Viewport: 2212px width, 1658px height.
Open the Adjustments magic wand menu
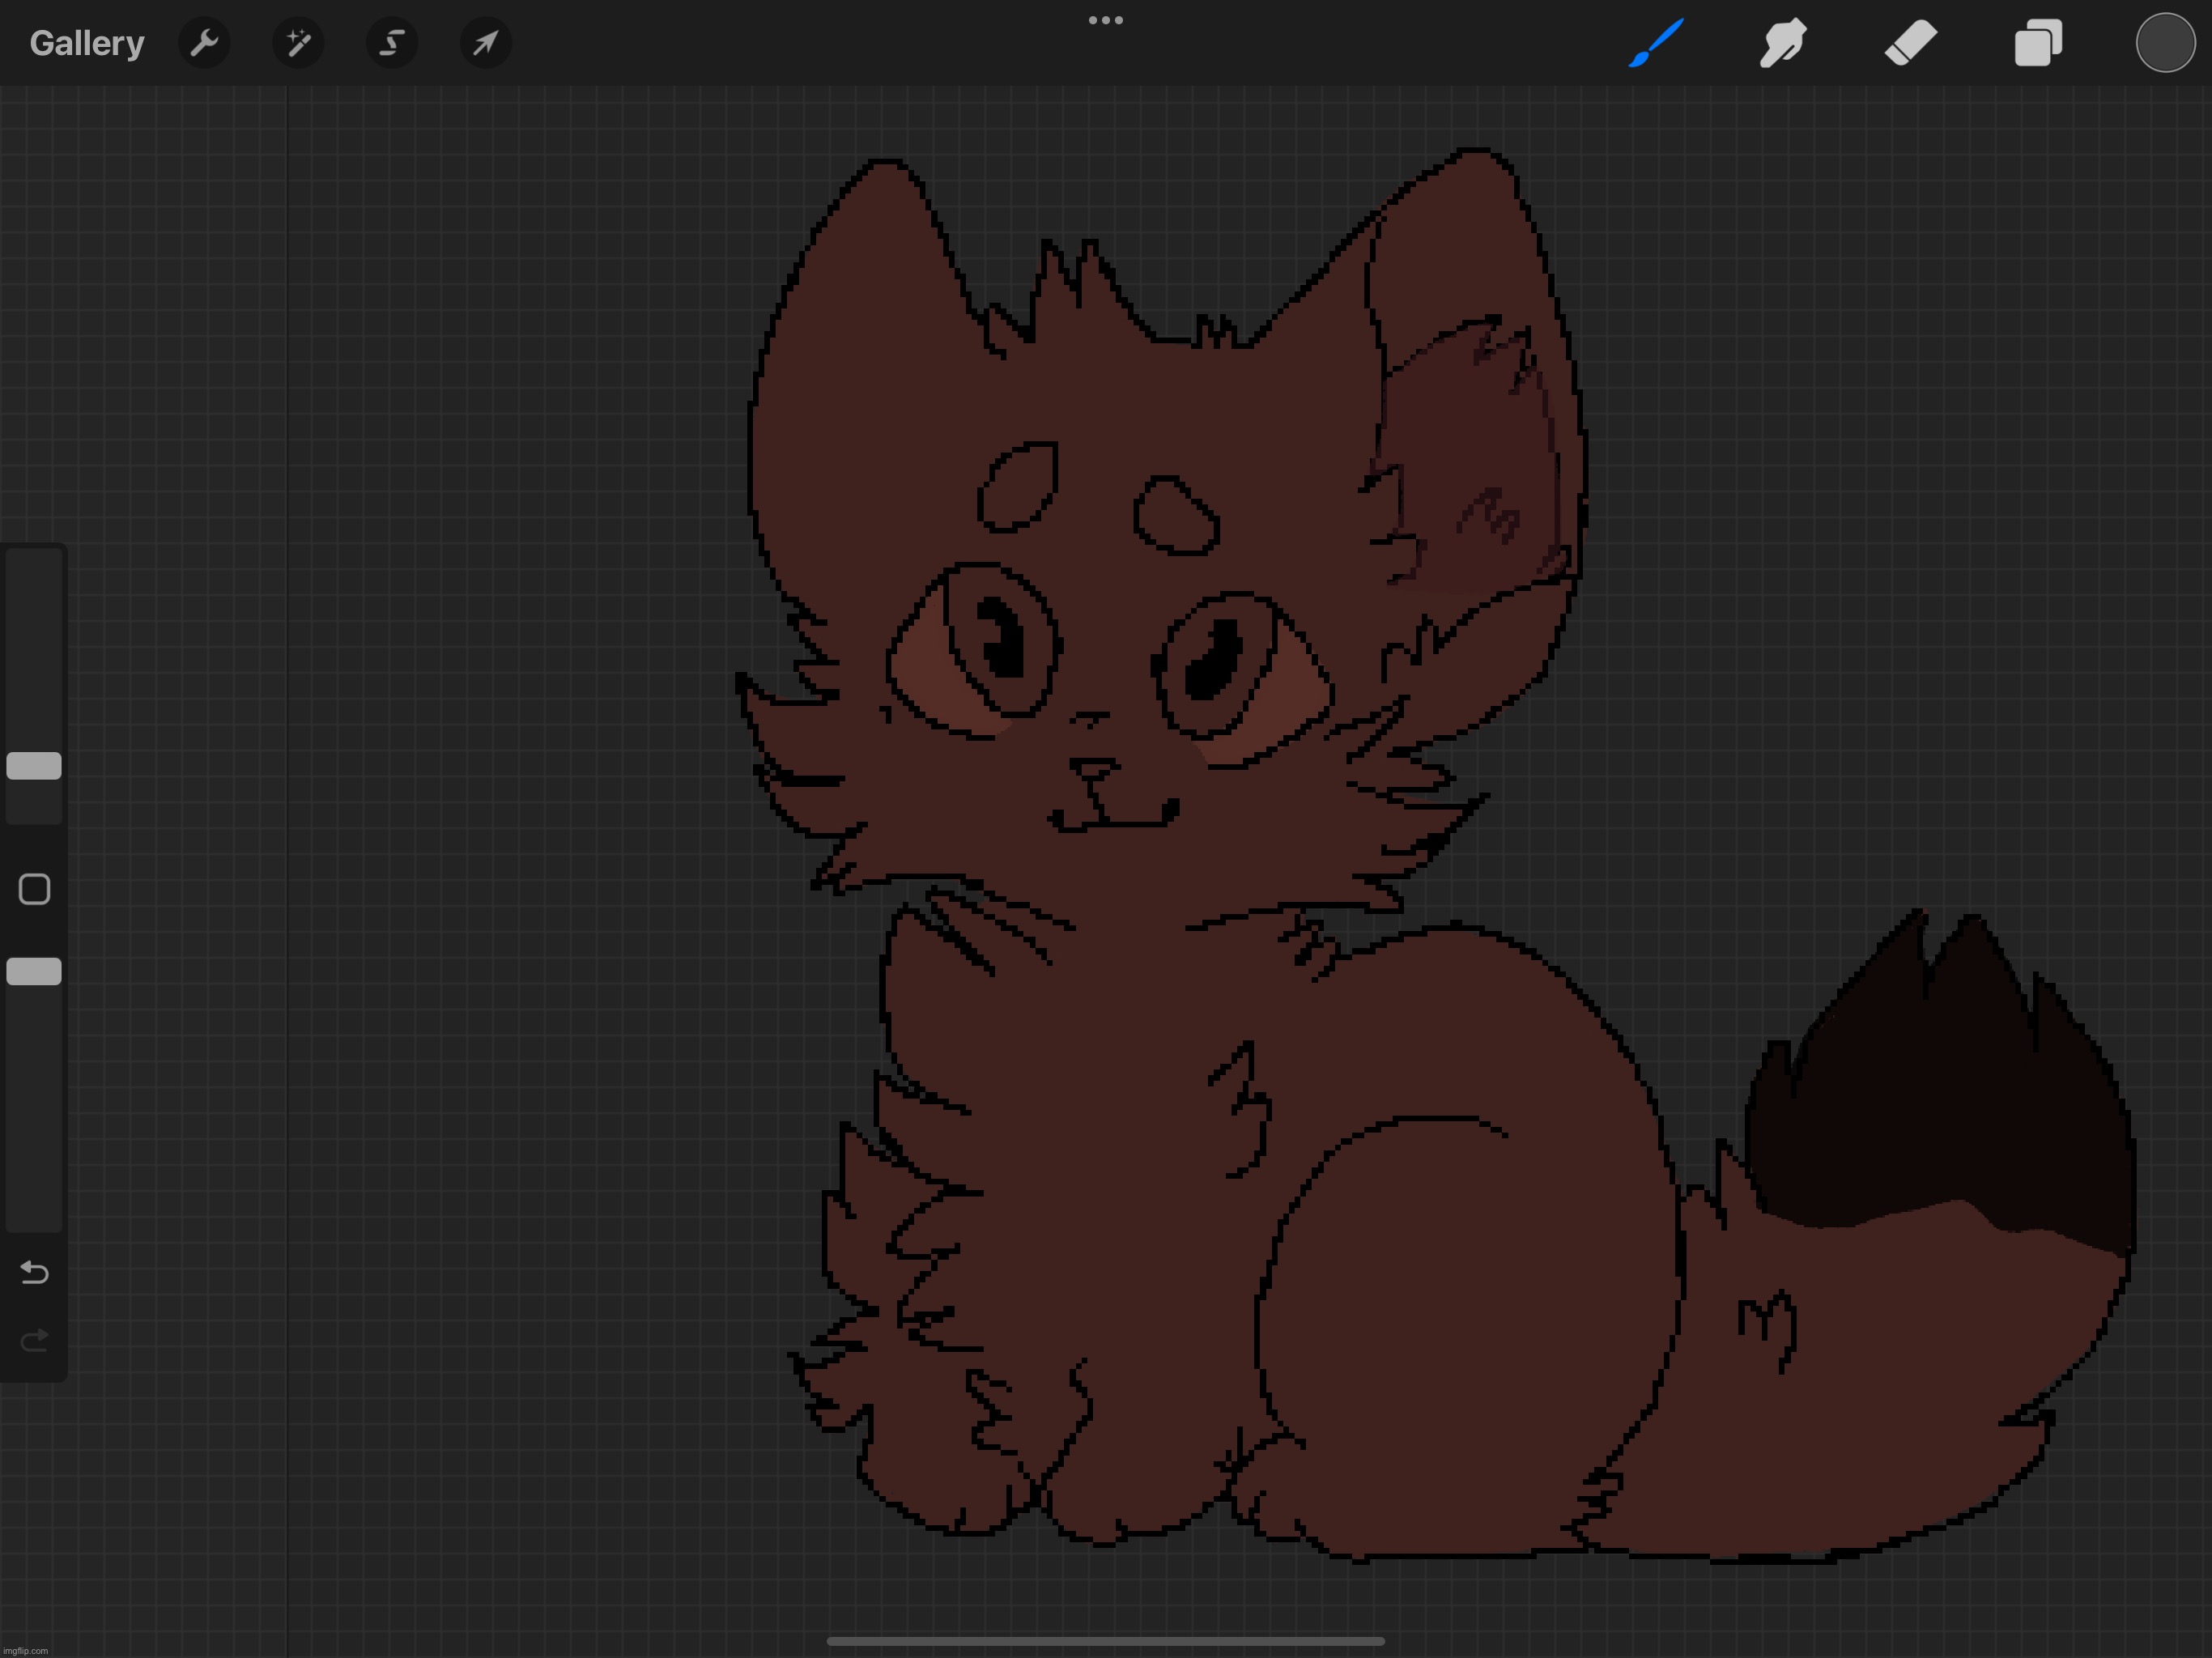pyautogui.click(x=298, y=43)
